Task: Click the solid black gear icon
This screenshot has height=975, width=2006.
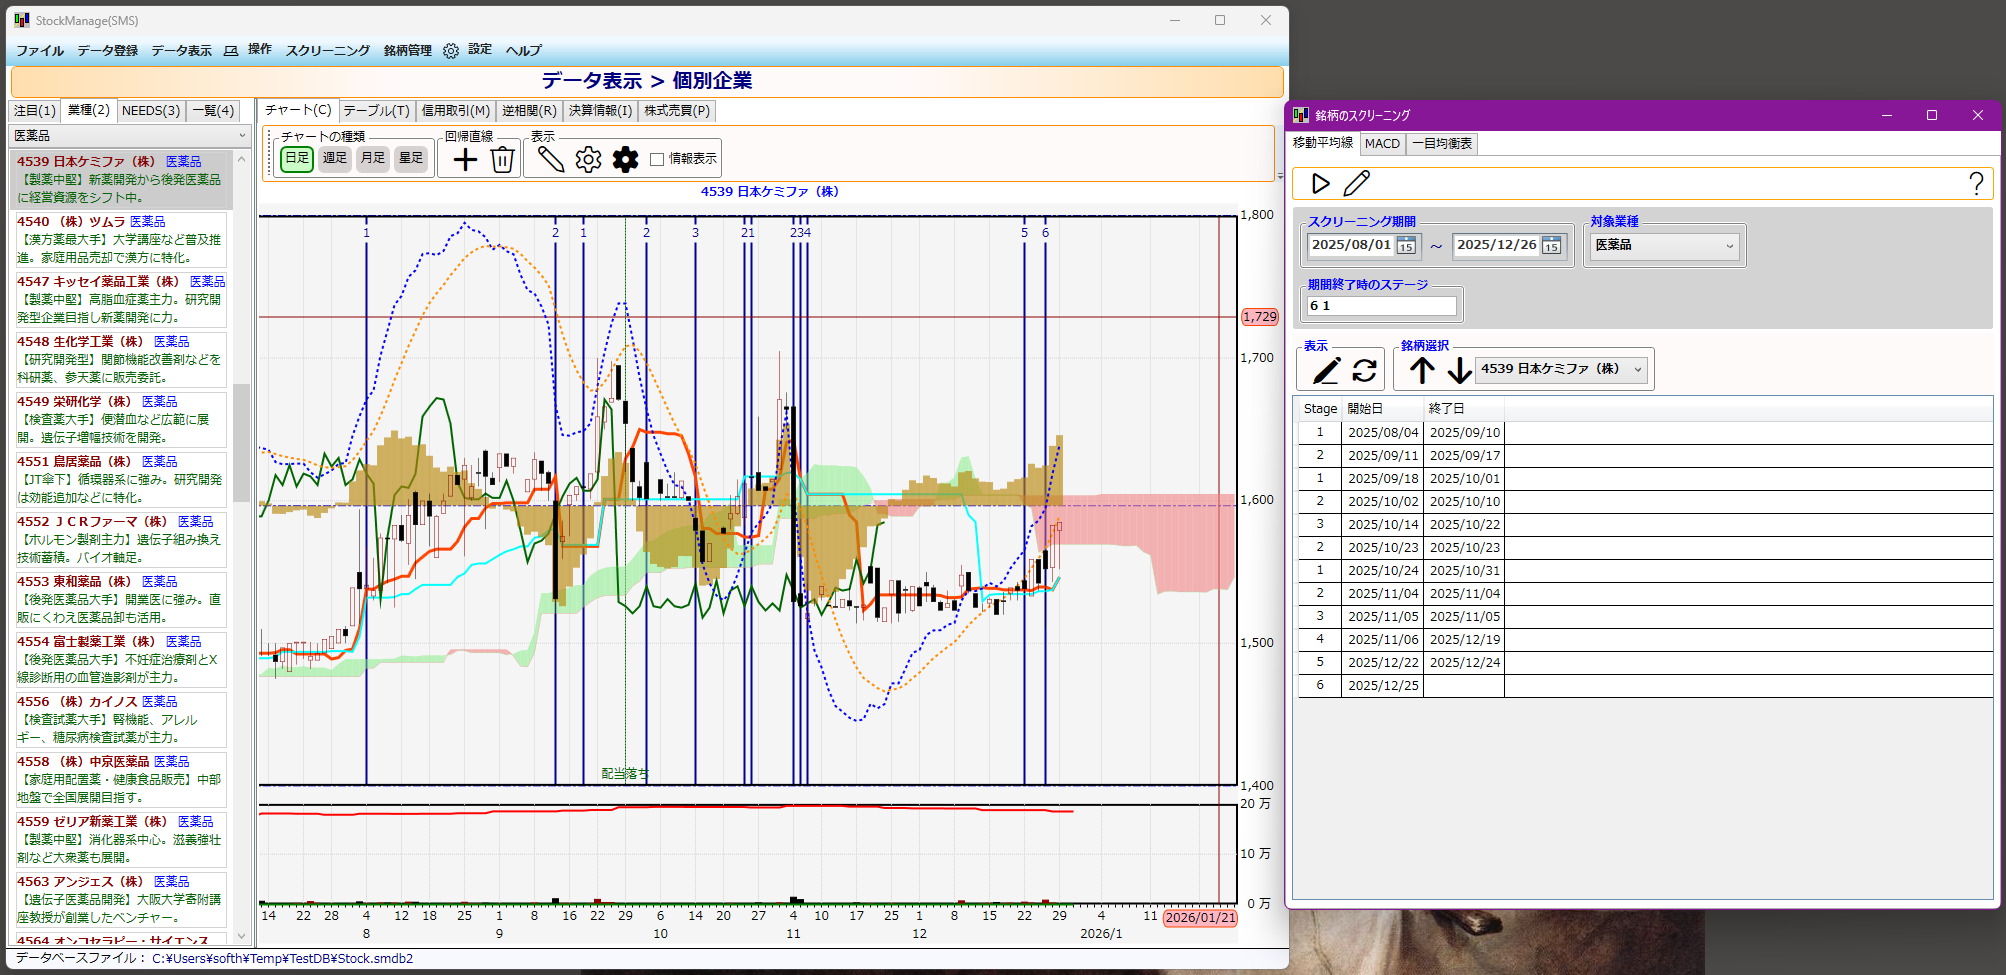Action: [625, 159]
